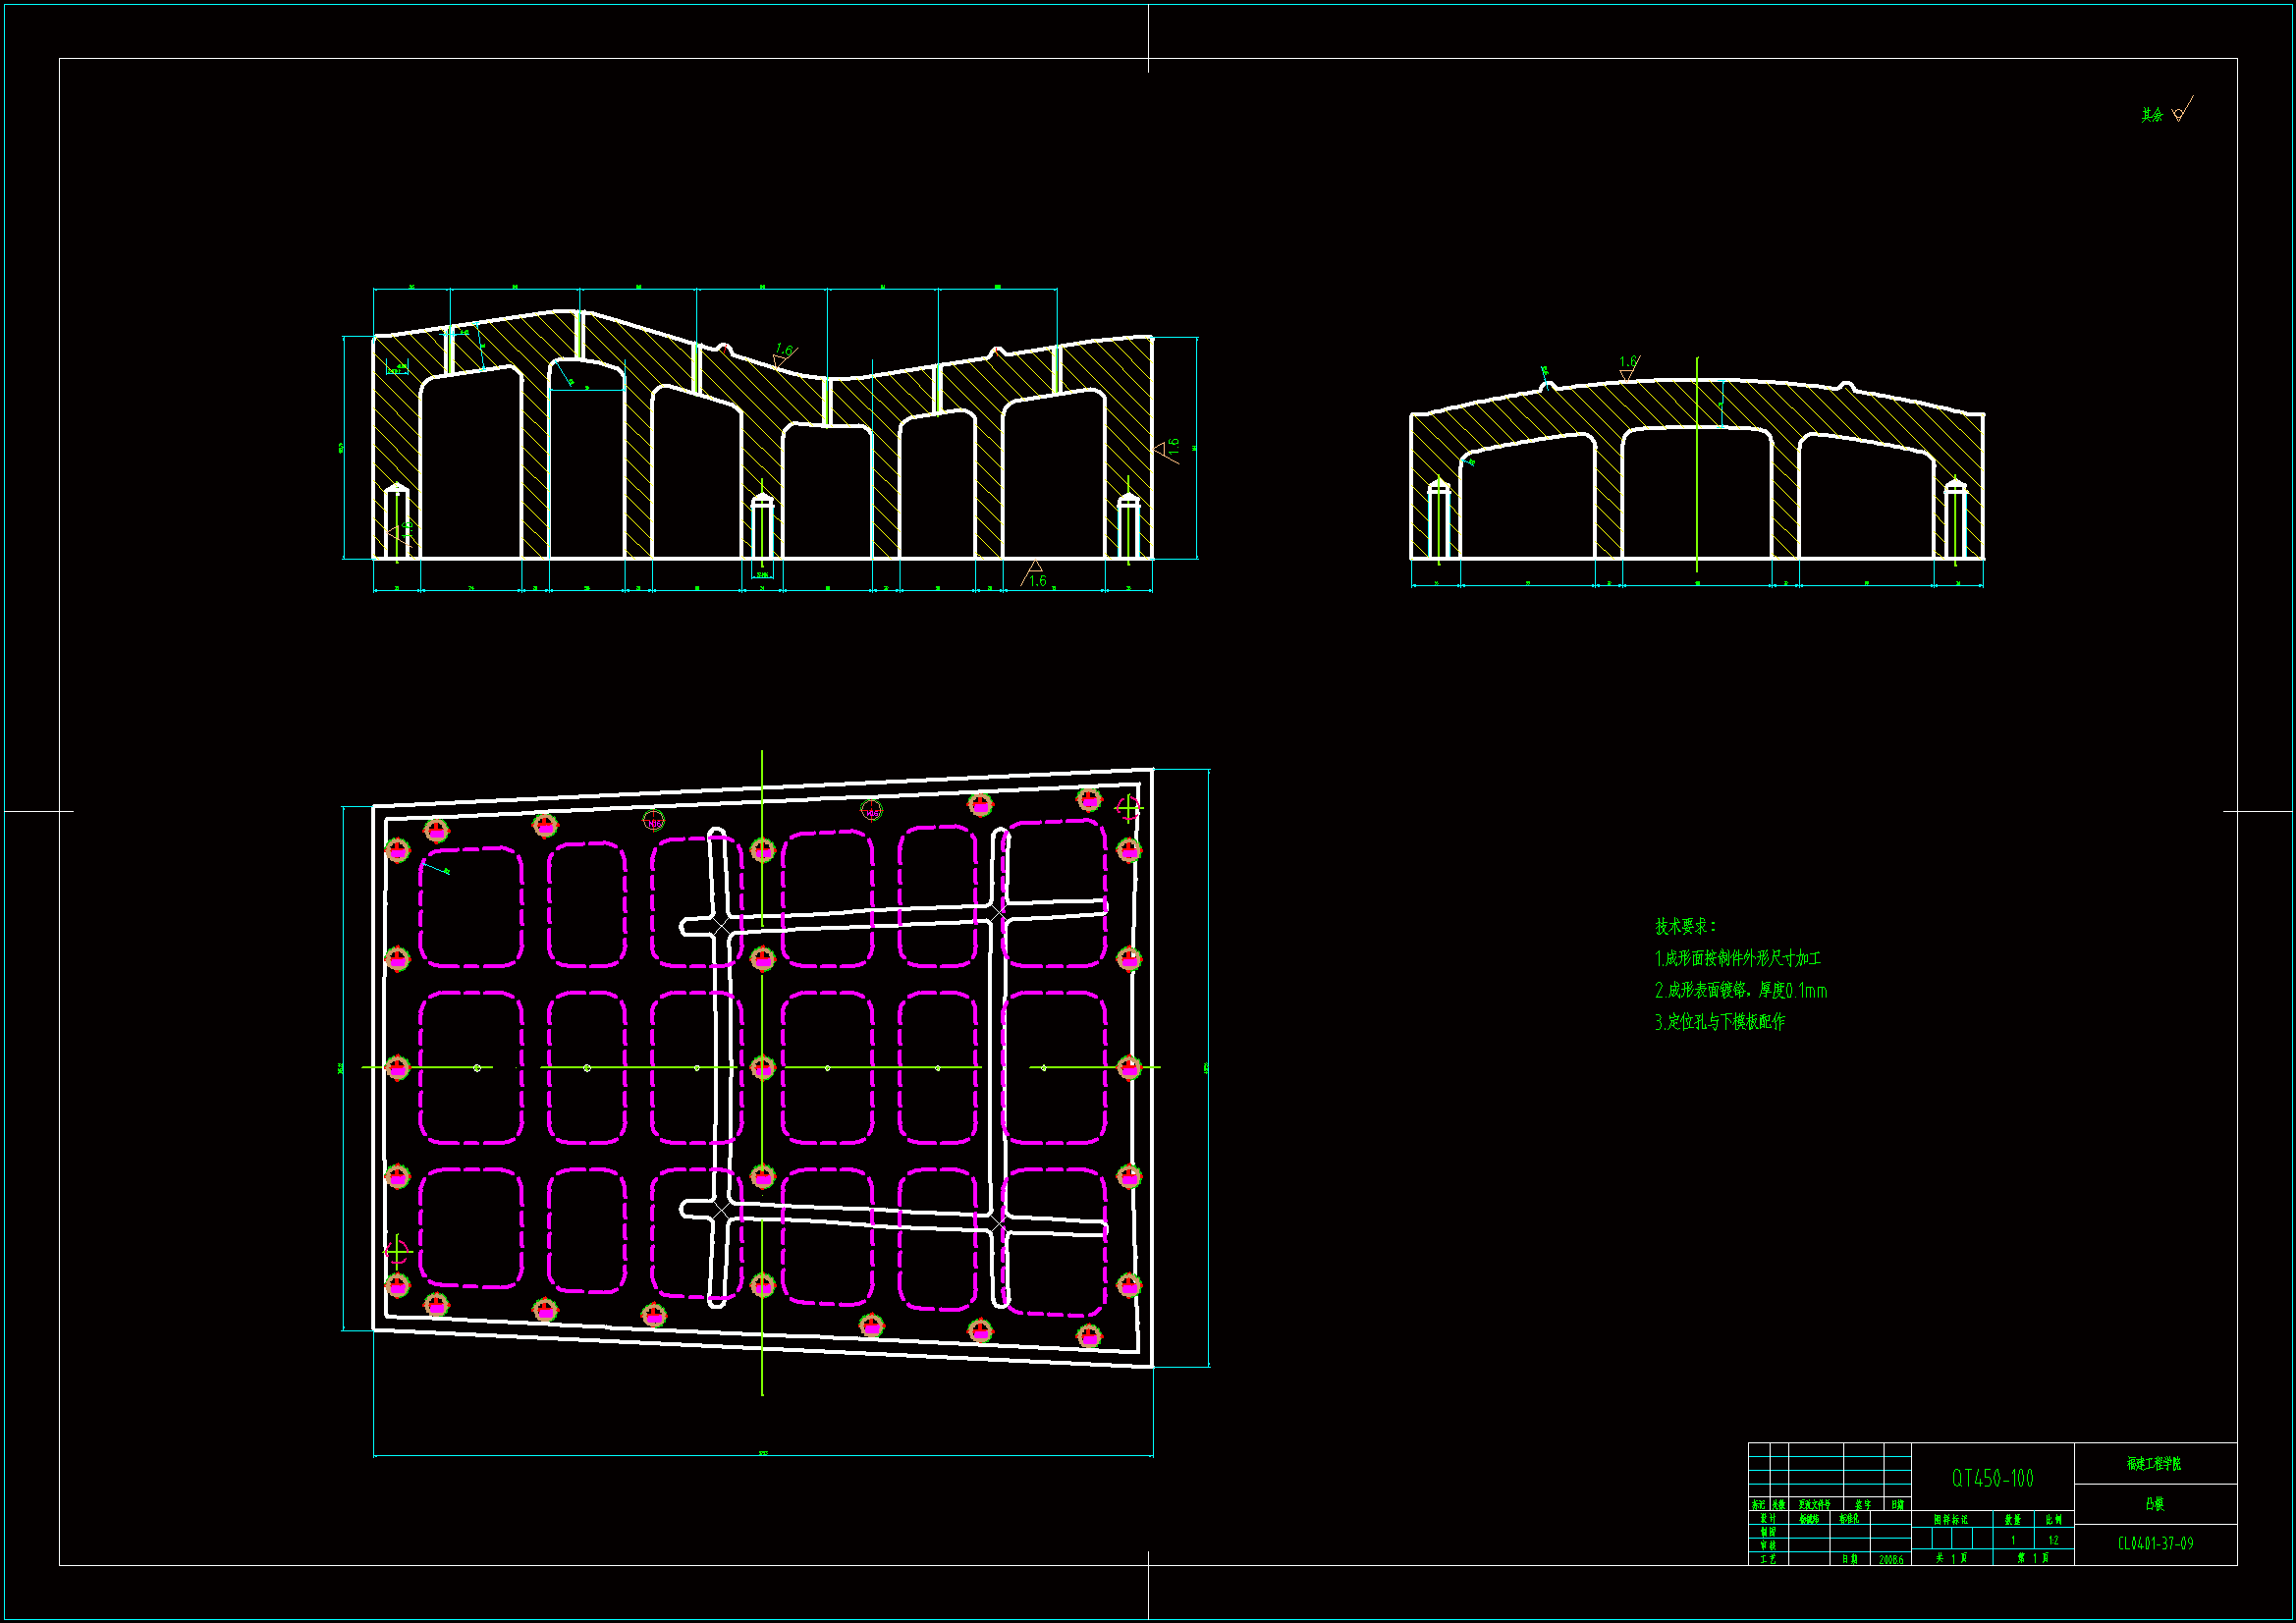
Task: Select the center bolt hole of the plan view
Action: [763, 1068]
